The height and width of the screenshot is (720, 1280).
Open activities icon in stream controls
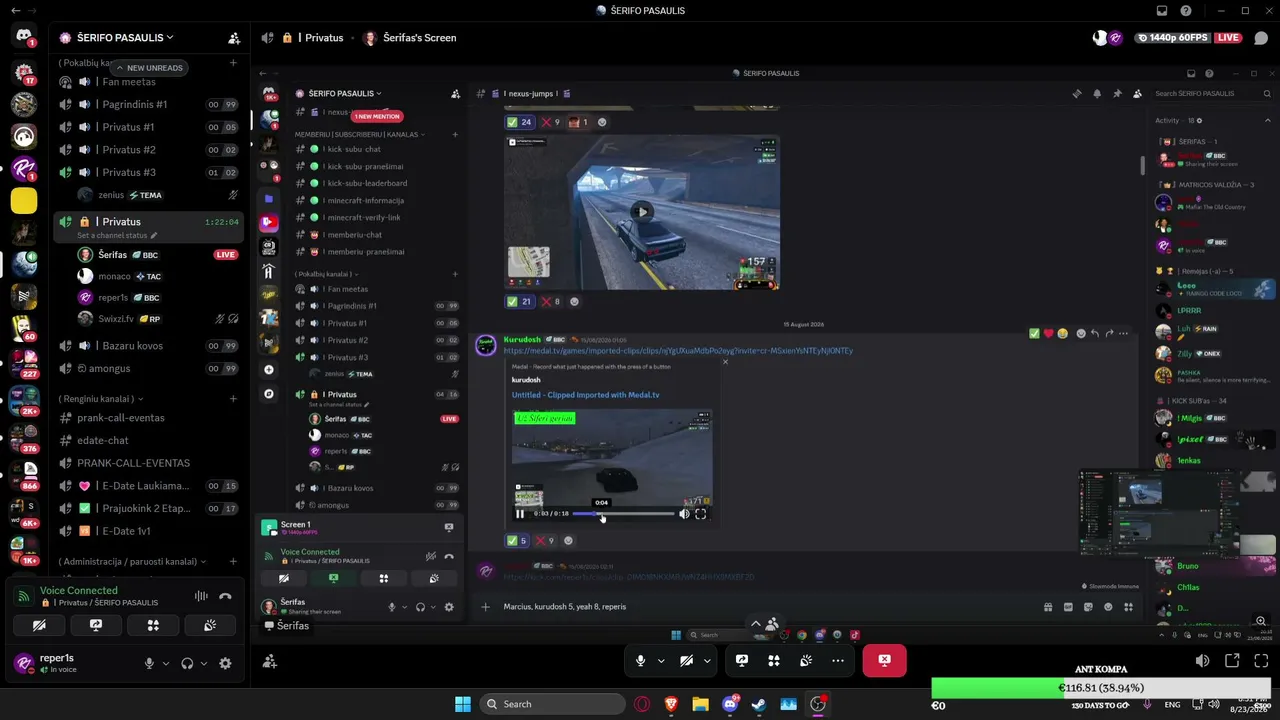(774, 661)
